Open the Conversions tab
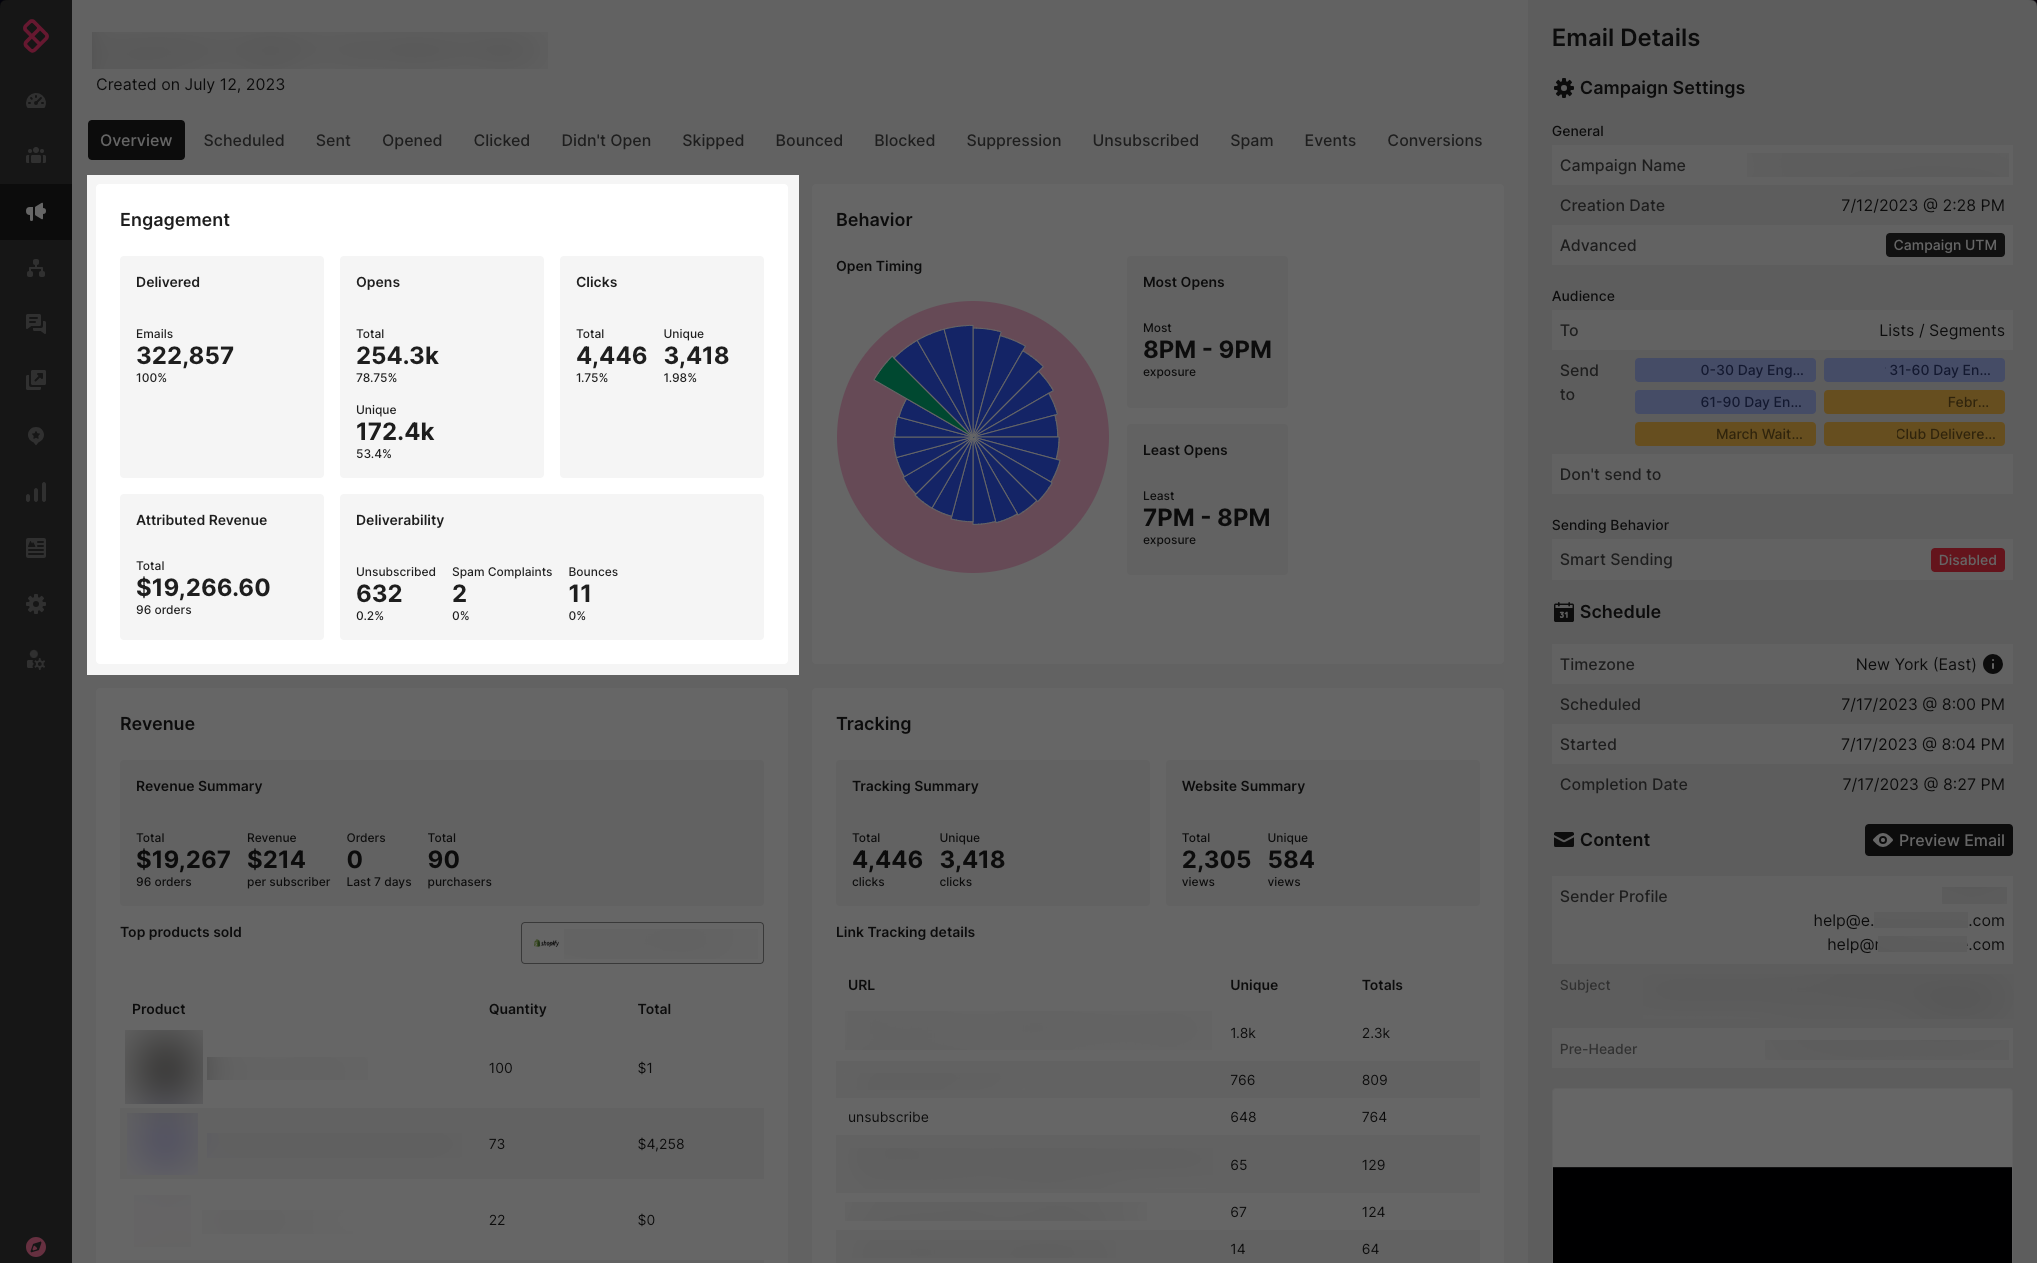Viewport: 2037px width, 1263px height. pos(1433,140)
